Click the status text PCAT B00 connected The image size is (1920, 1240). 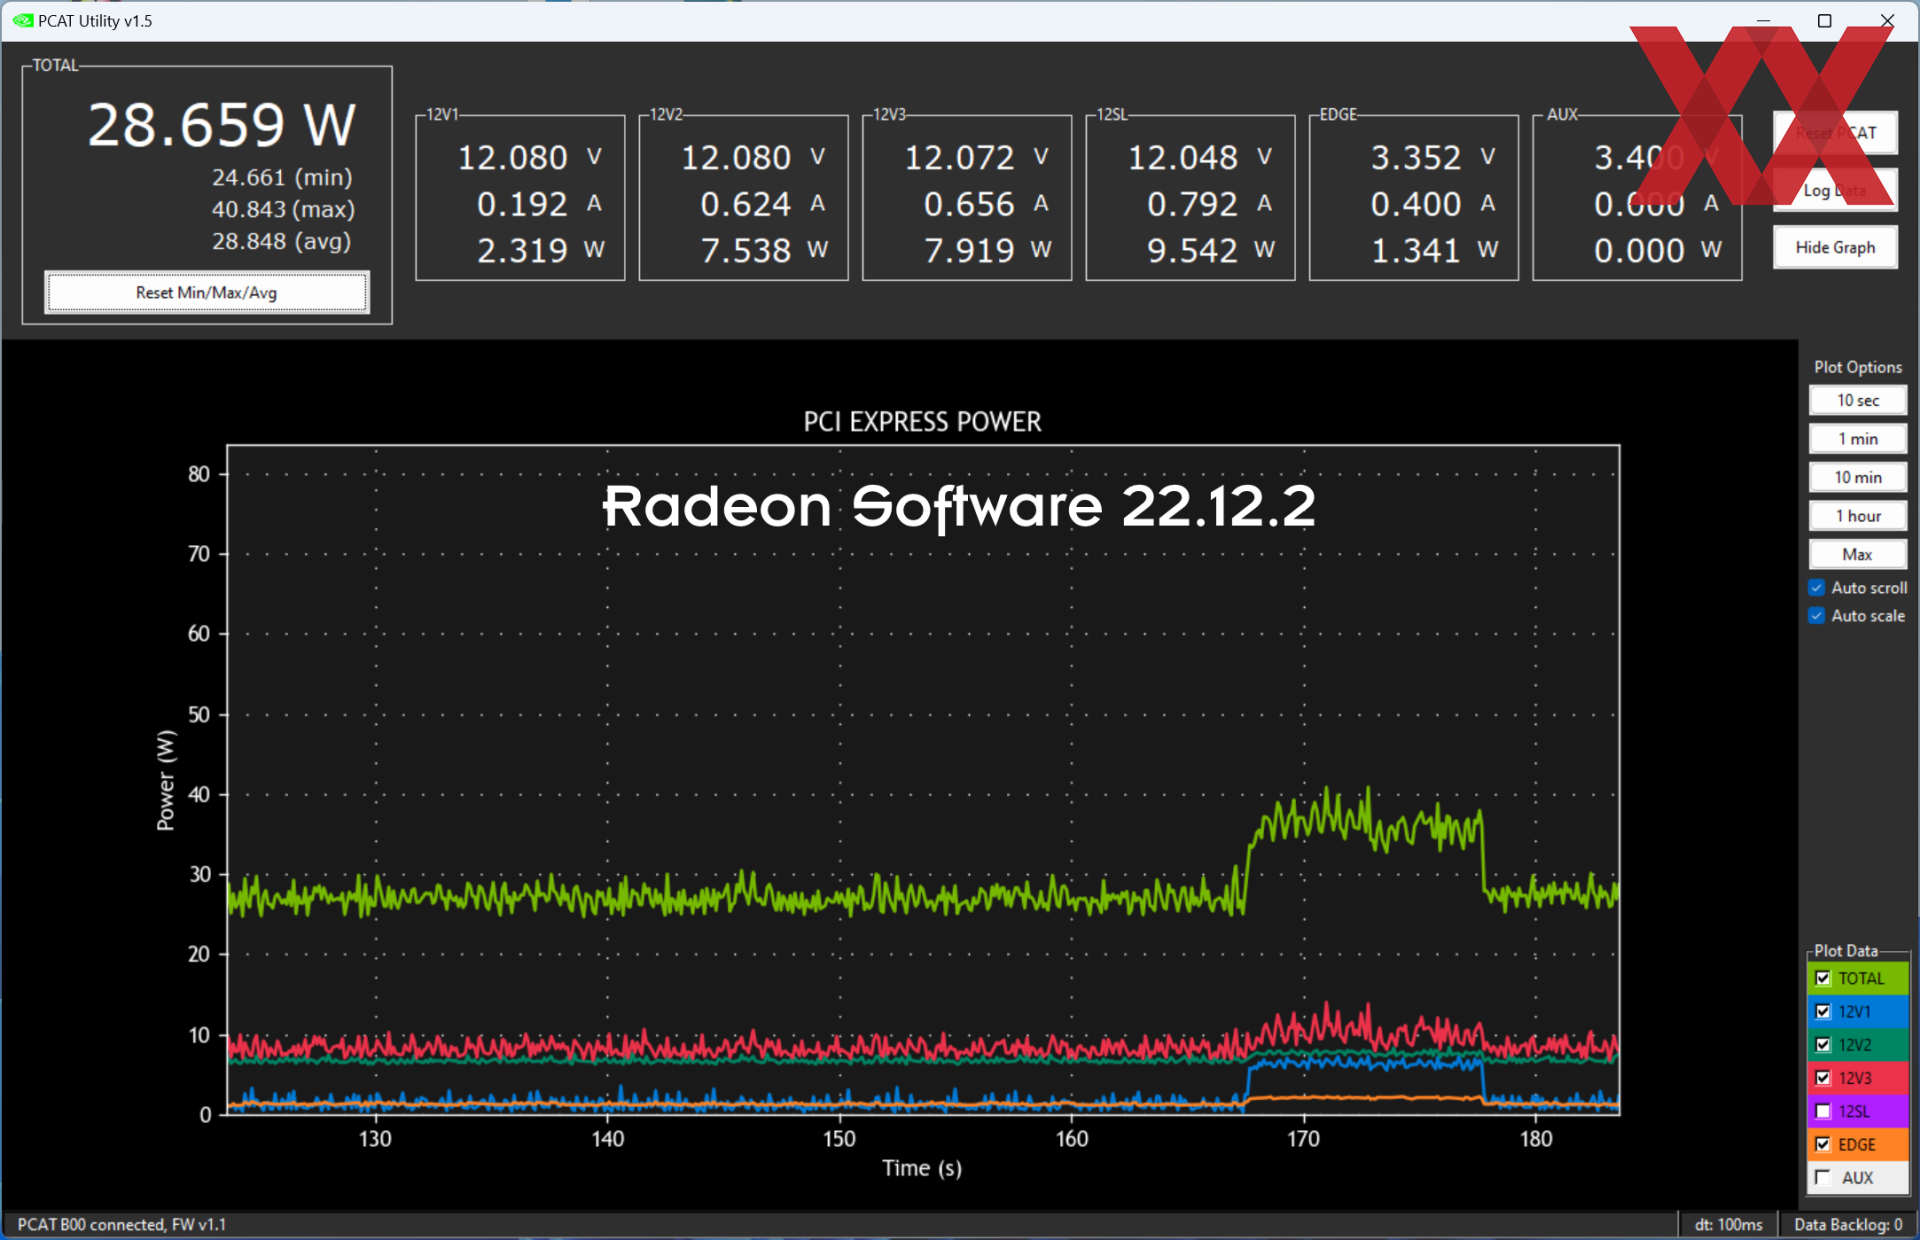121,1224
